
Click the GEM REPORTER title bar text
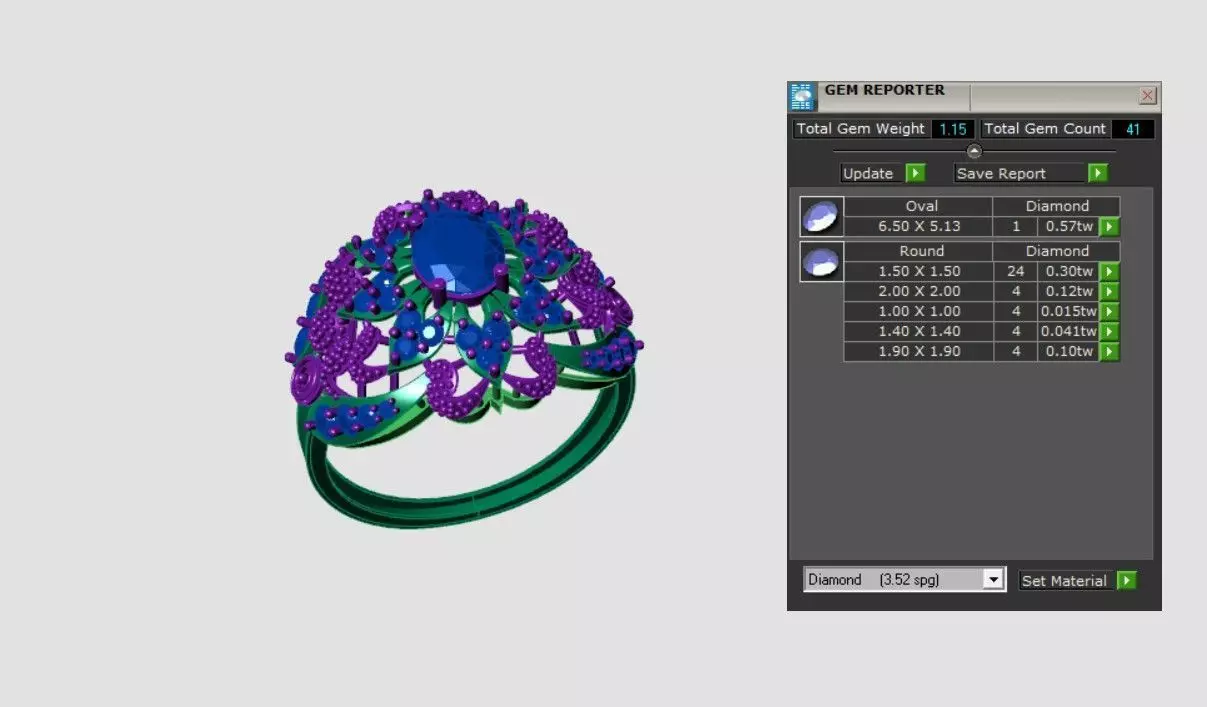(x=884, y=90)
